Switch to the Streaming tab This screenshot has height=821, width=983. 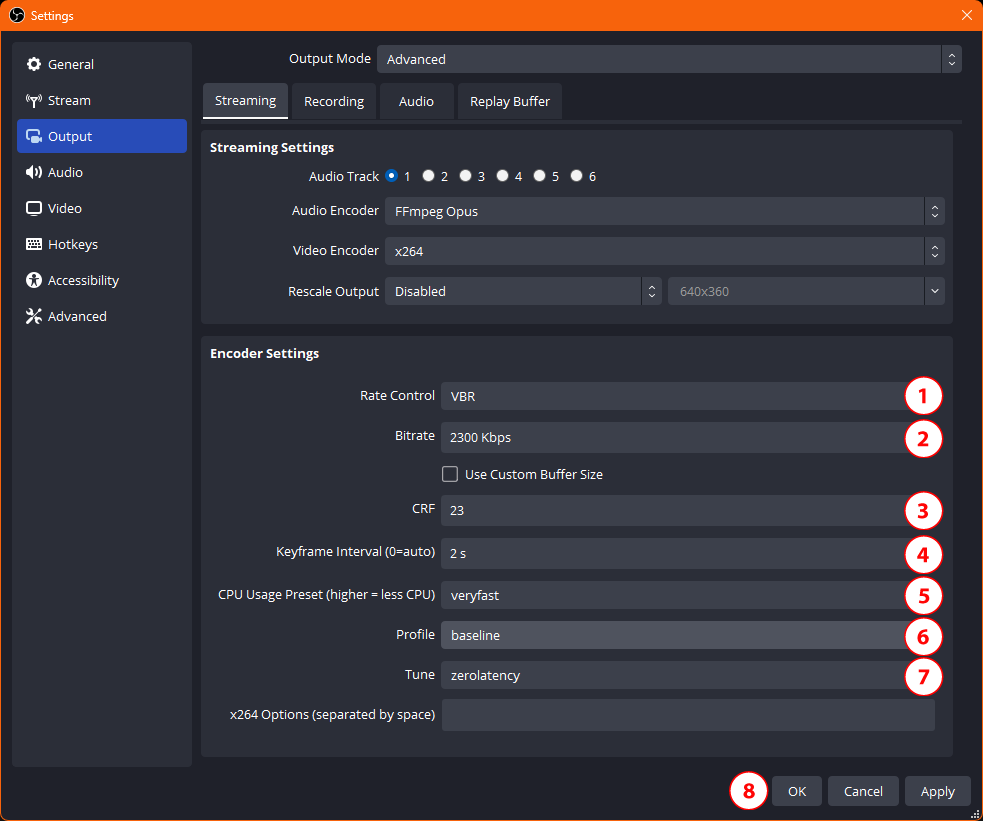(245, 101)
